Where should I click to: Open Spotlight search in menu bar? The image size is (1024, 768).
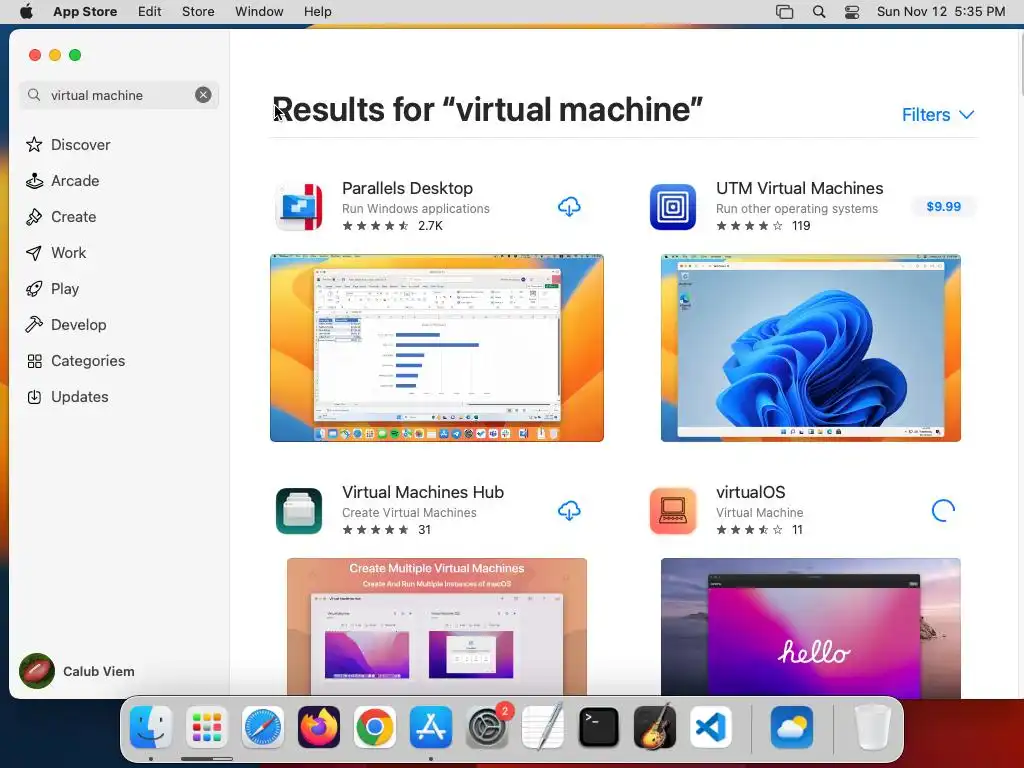point(819,12)
